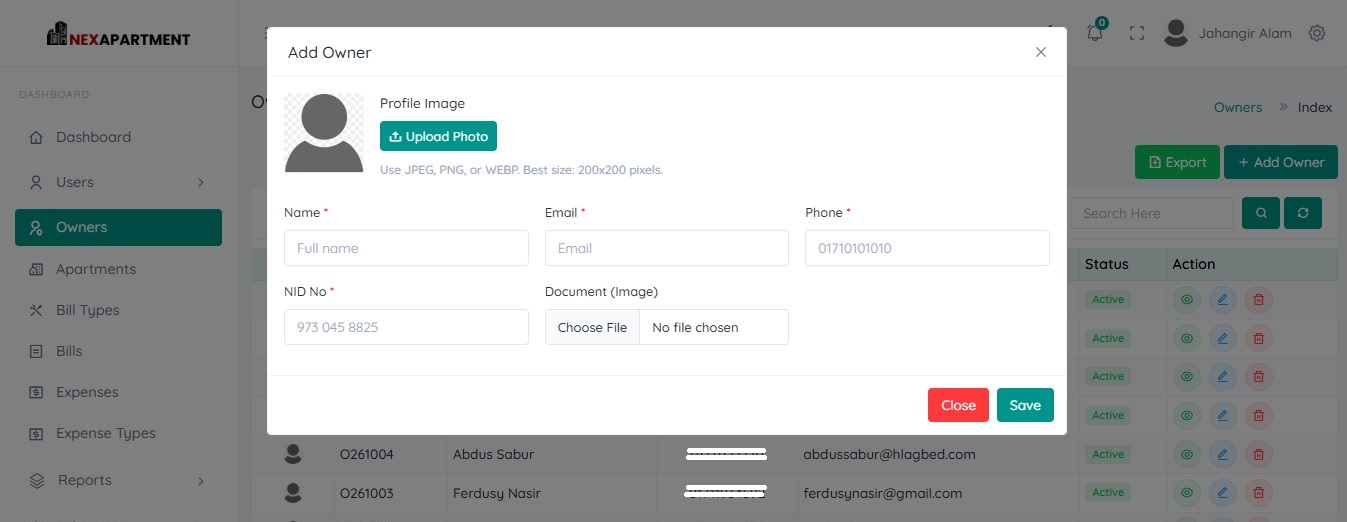1347x522 pixels.
Task: Open the notifications bell icon
Action: (x=1095, y=33)
